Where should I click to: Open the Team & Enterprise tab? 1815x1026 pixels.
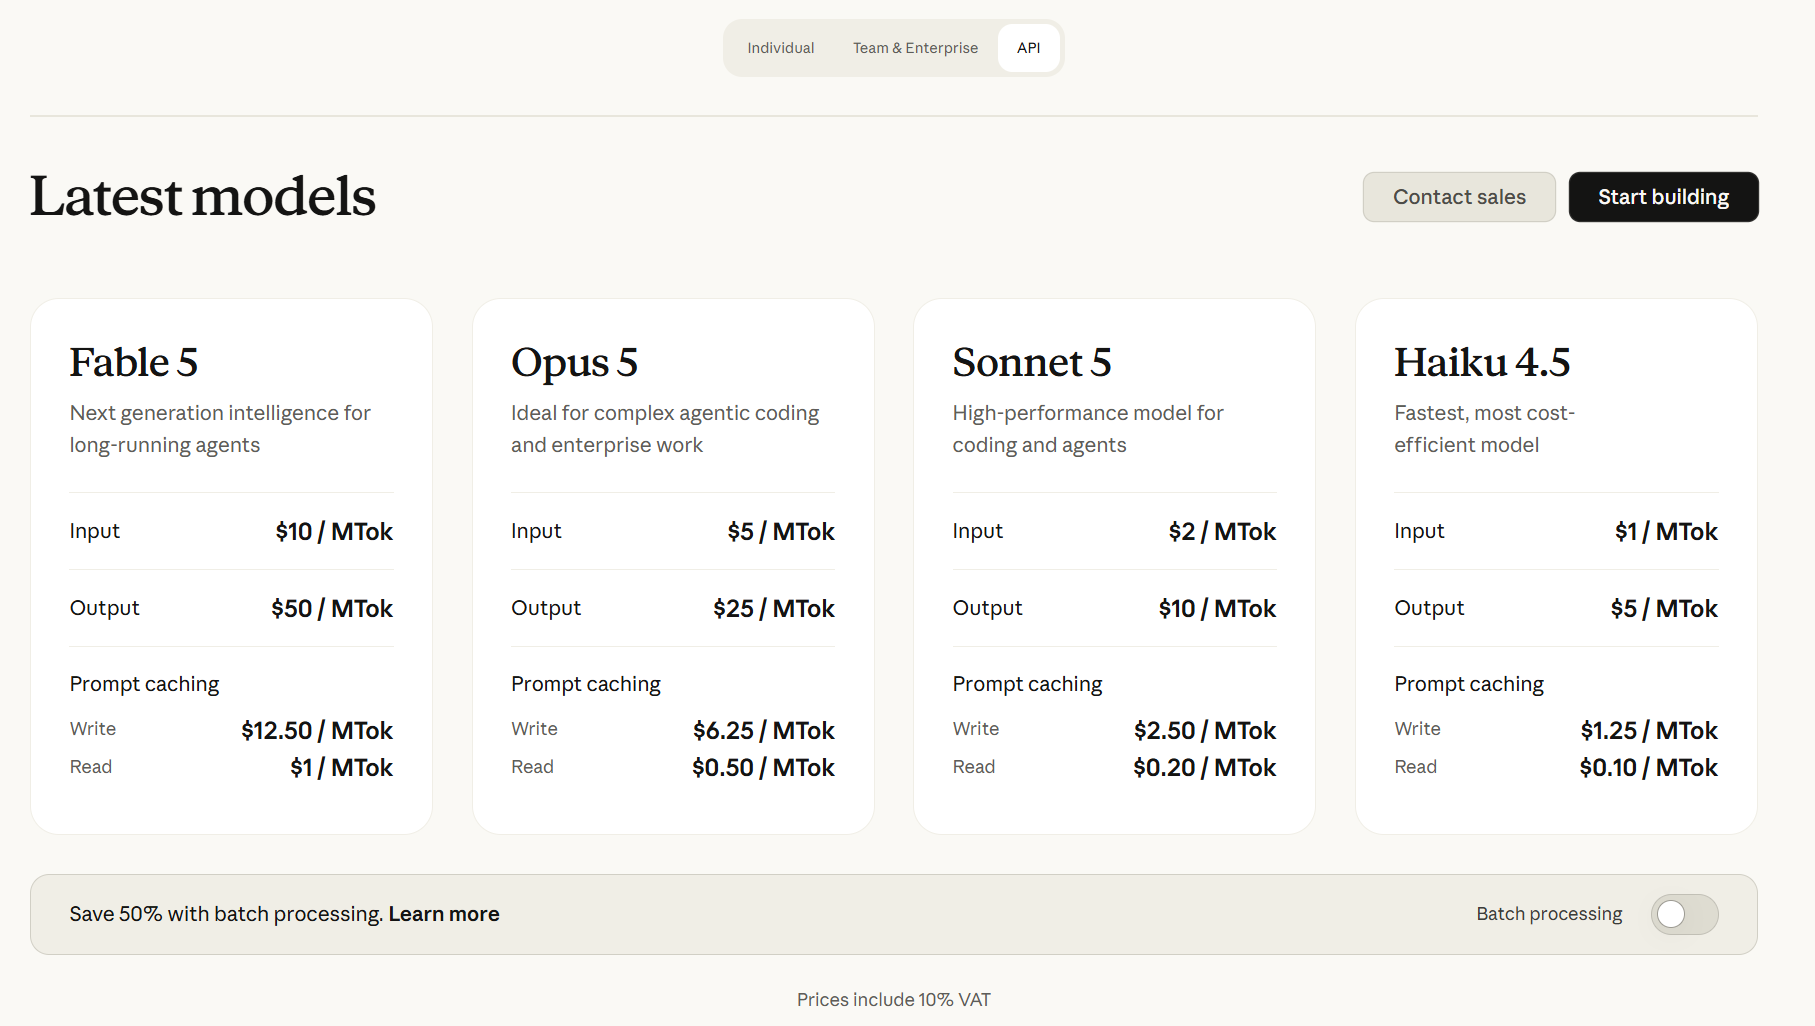915,48
